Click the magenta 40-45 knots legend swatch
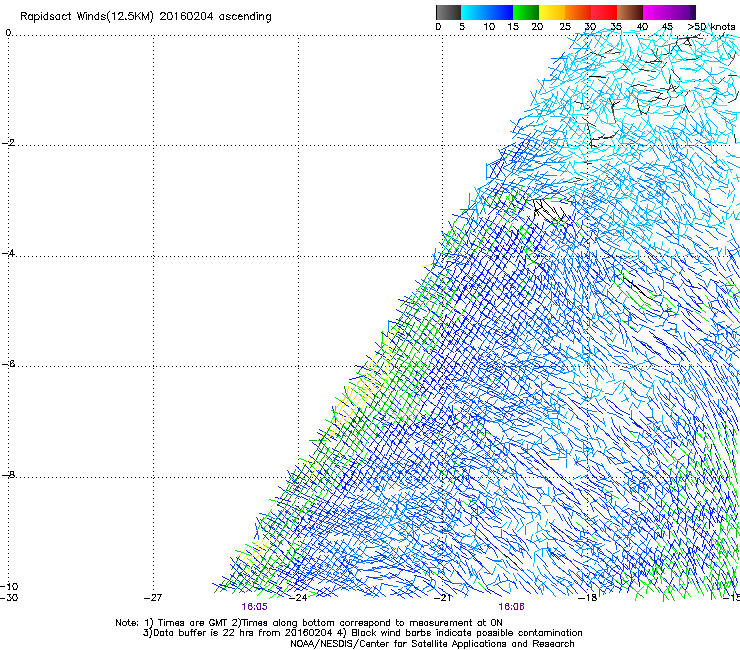Viewport: 740px width, 650px height. coord(656,12)
